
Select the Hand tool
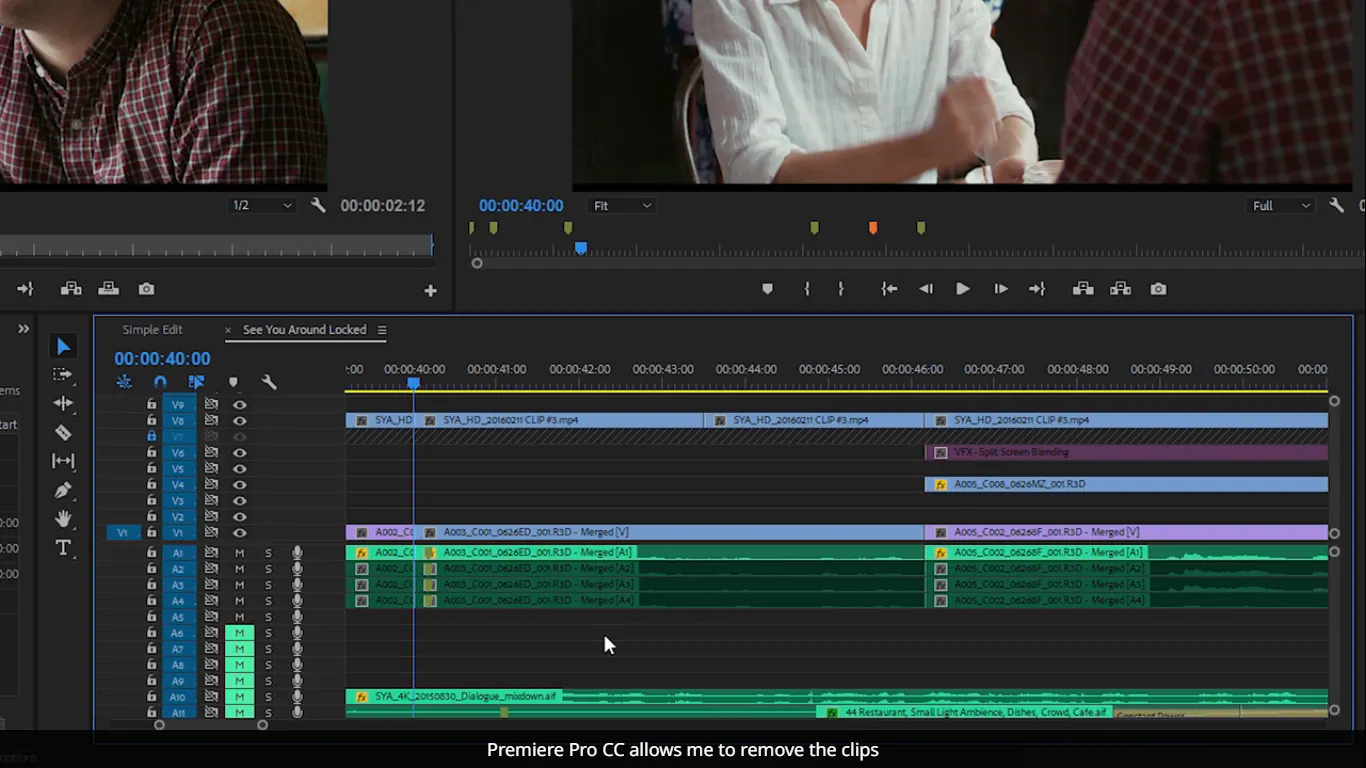[63, 518]
